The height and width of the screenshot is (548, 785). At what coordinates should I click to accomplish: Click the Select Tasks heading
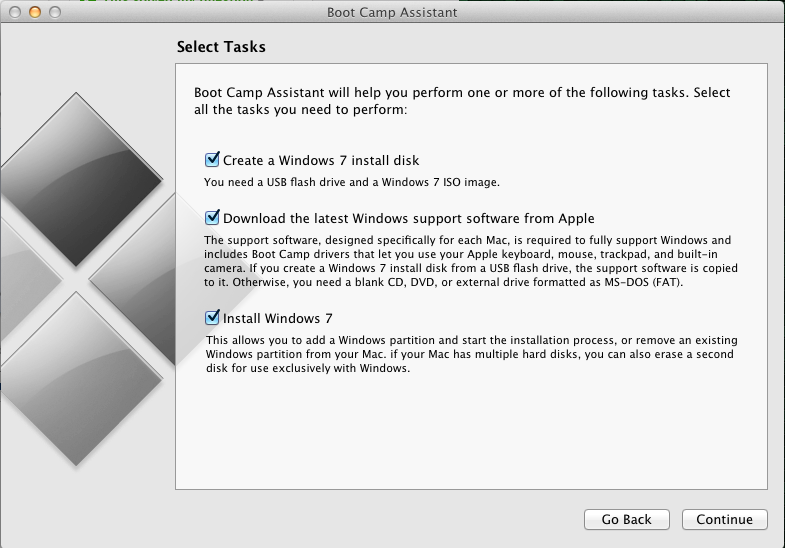click(221, 47)
